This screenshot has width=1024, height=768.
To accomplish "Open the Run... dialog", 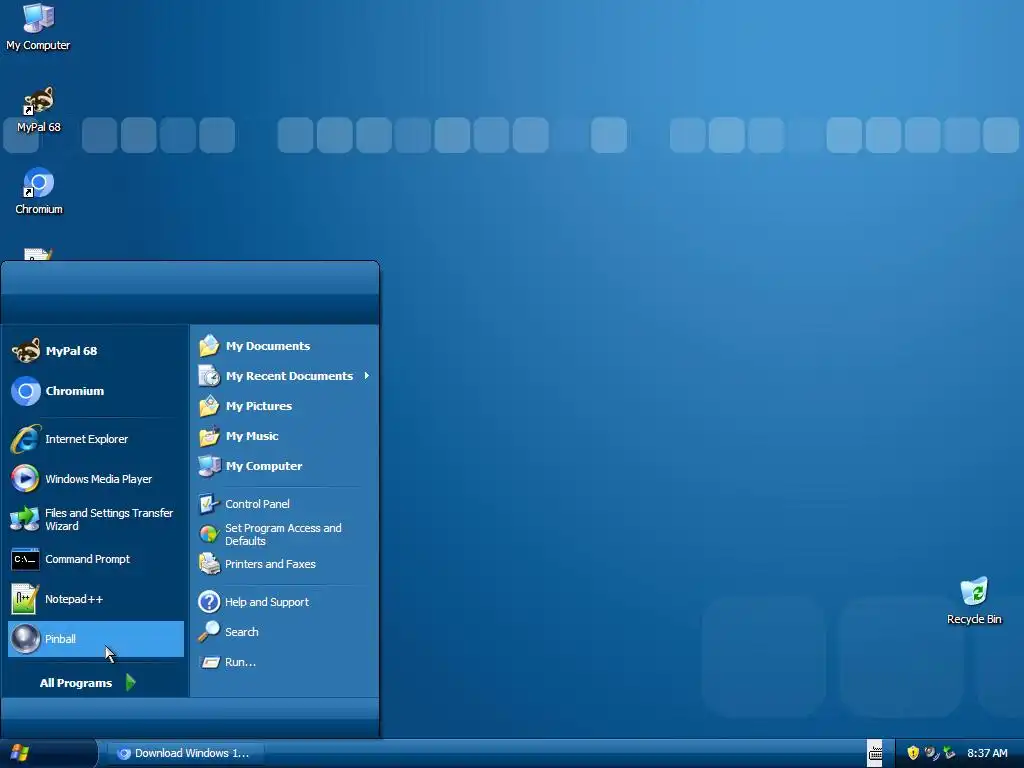I will coord(284,662).
